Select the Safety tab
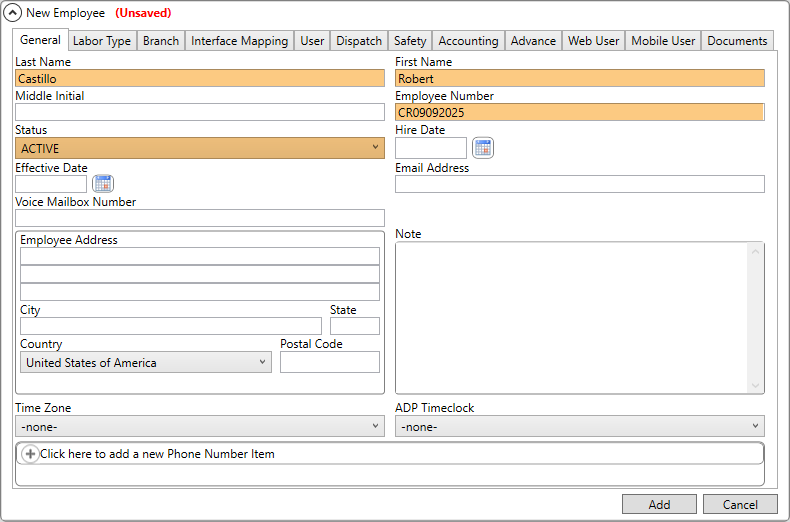This screenshot has height=522, width=790. (410, 41)
